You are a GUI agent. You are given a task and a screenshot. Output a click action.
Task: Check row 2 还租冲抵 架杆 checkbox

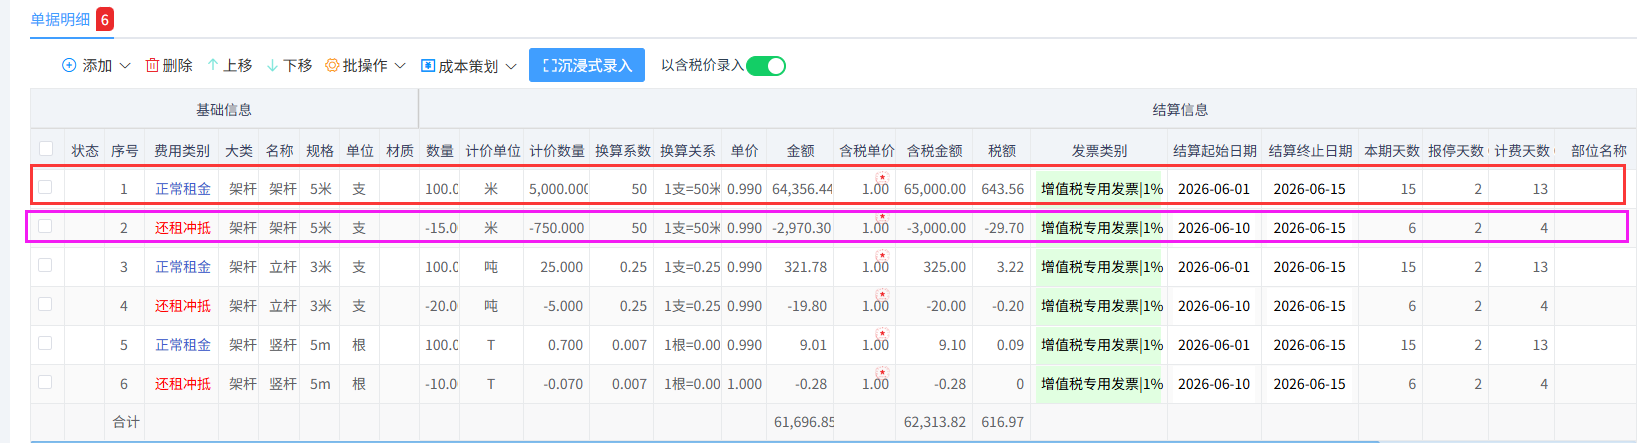coord(45,226)
